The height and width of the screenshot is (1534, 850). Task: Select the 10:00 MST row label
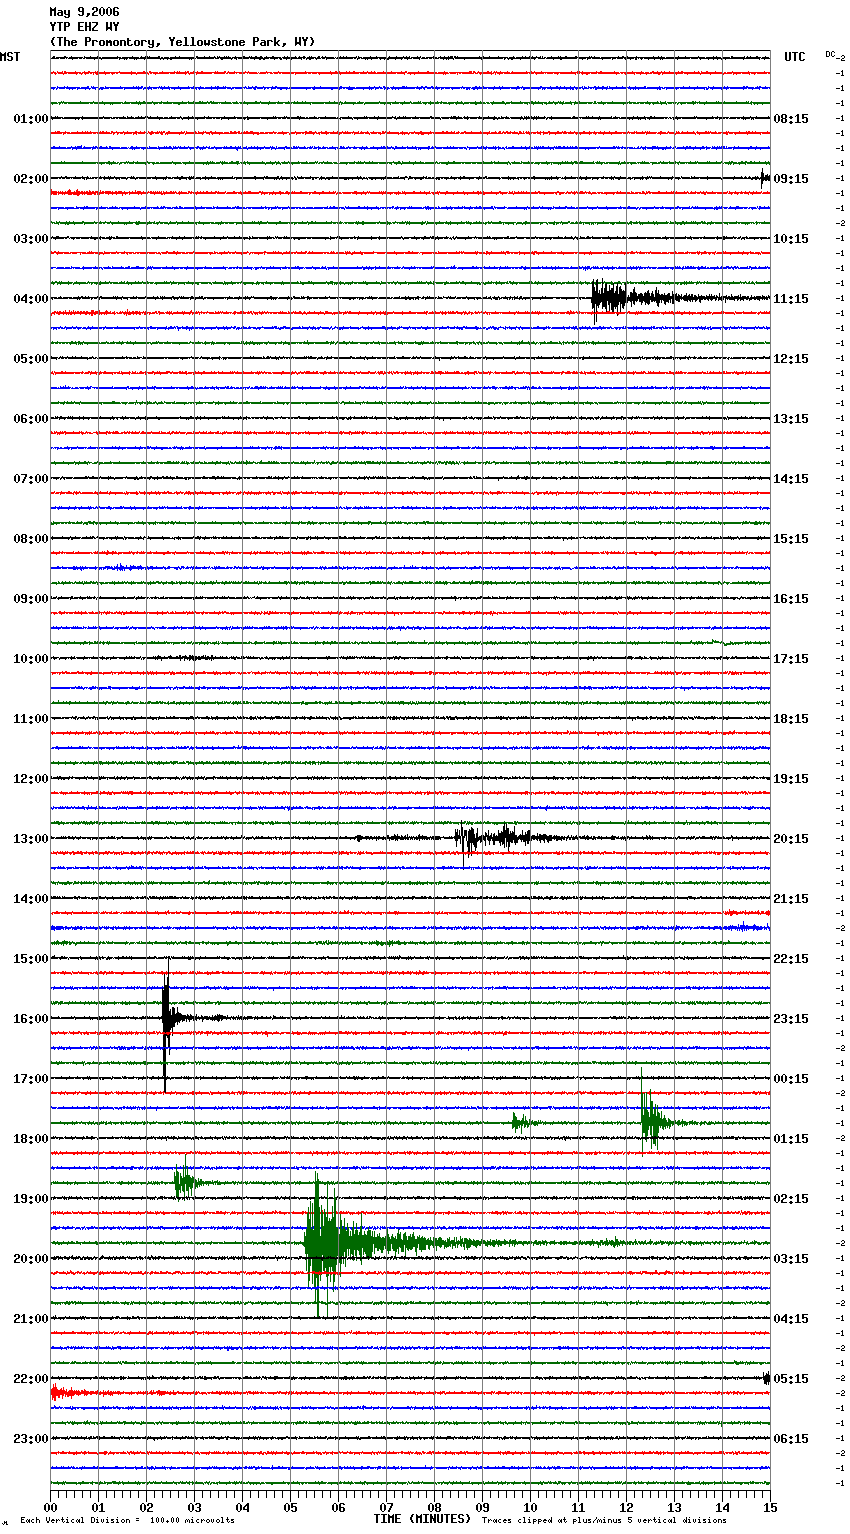pos(30,659)
